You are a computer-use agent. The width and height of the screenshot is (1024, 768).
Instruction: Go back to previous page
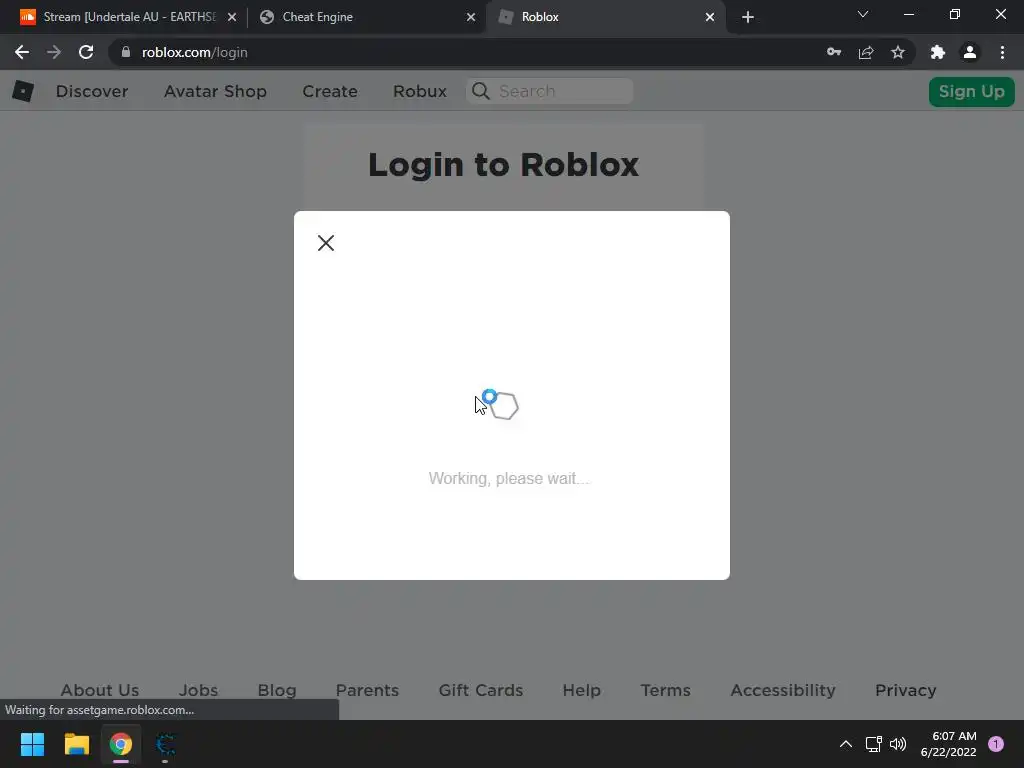(22, 52)
